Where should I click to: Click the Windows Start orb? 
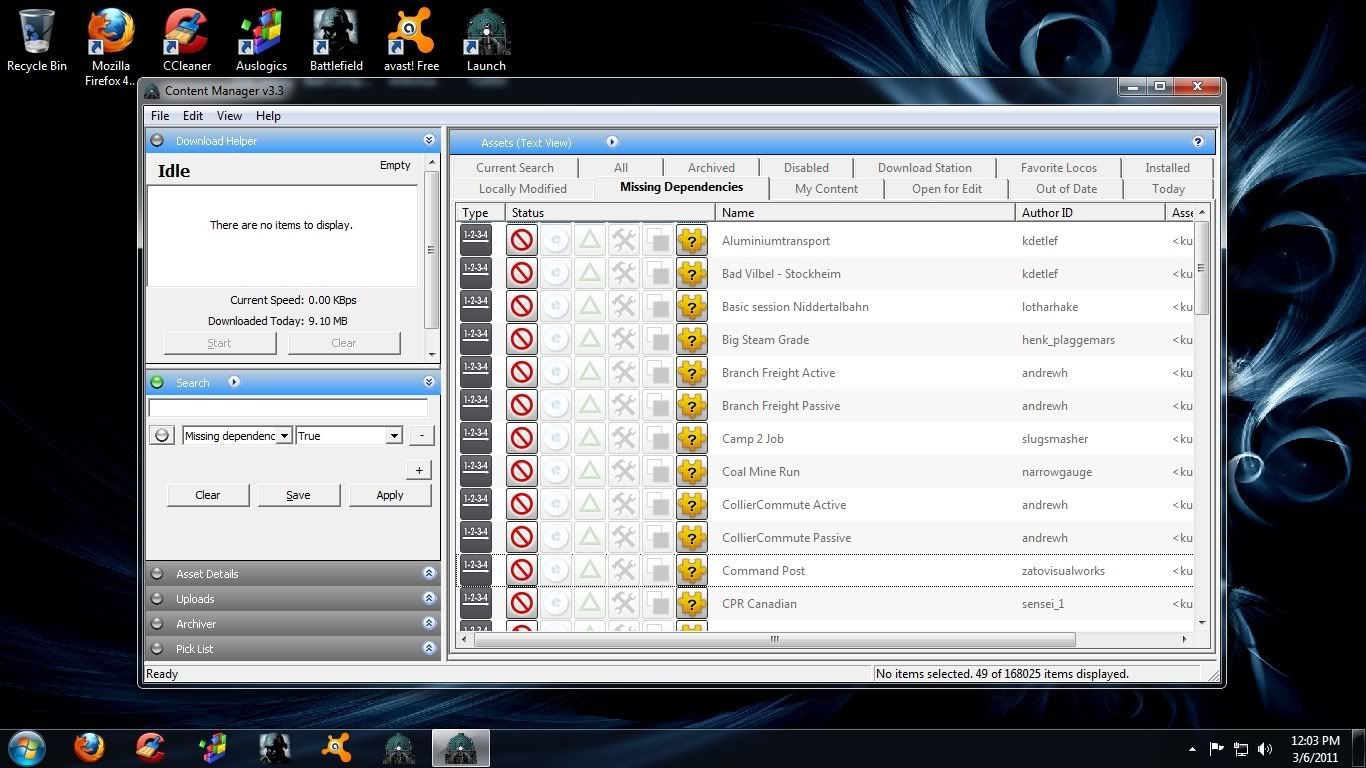(26, 747)
